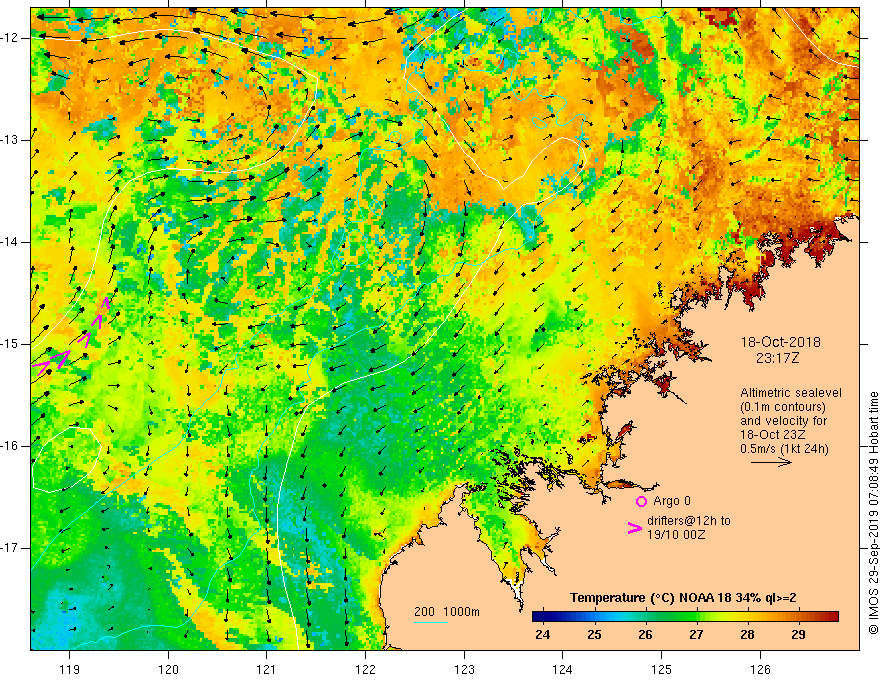Click the 29 value on temperature scale

tap(798, 635)
